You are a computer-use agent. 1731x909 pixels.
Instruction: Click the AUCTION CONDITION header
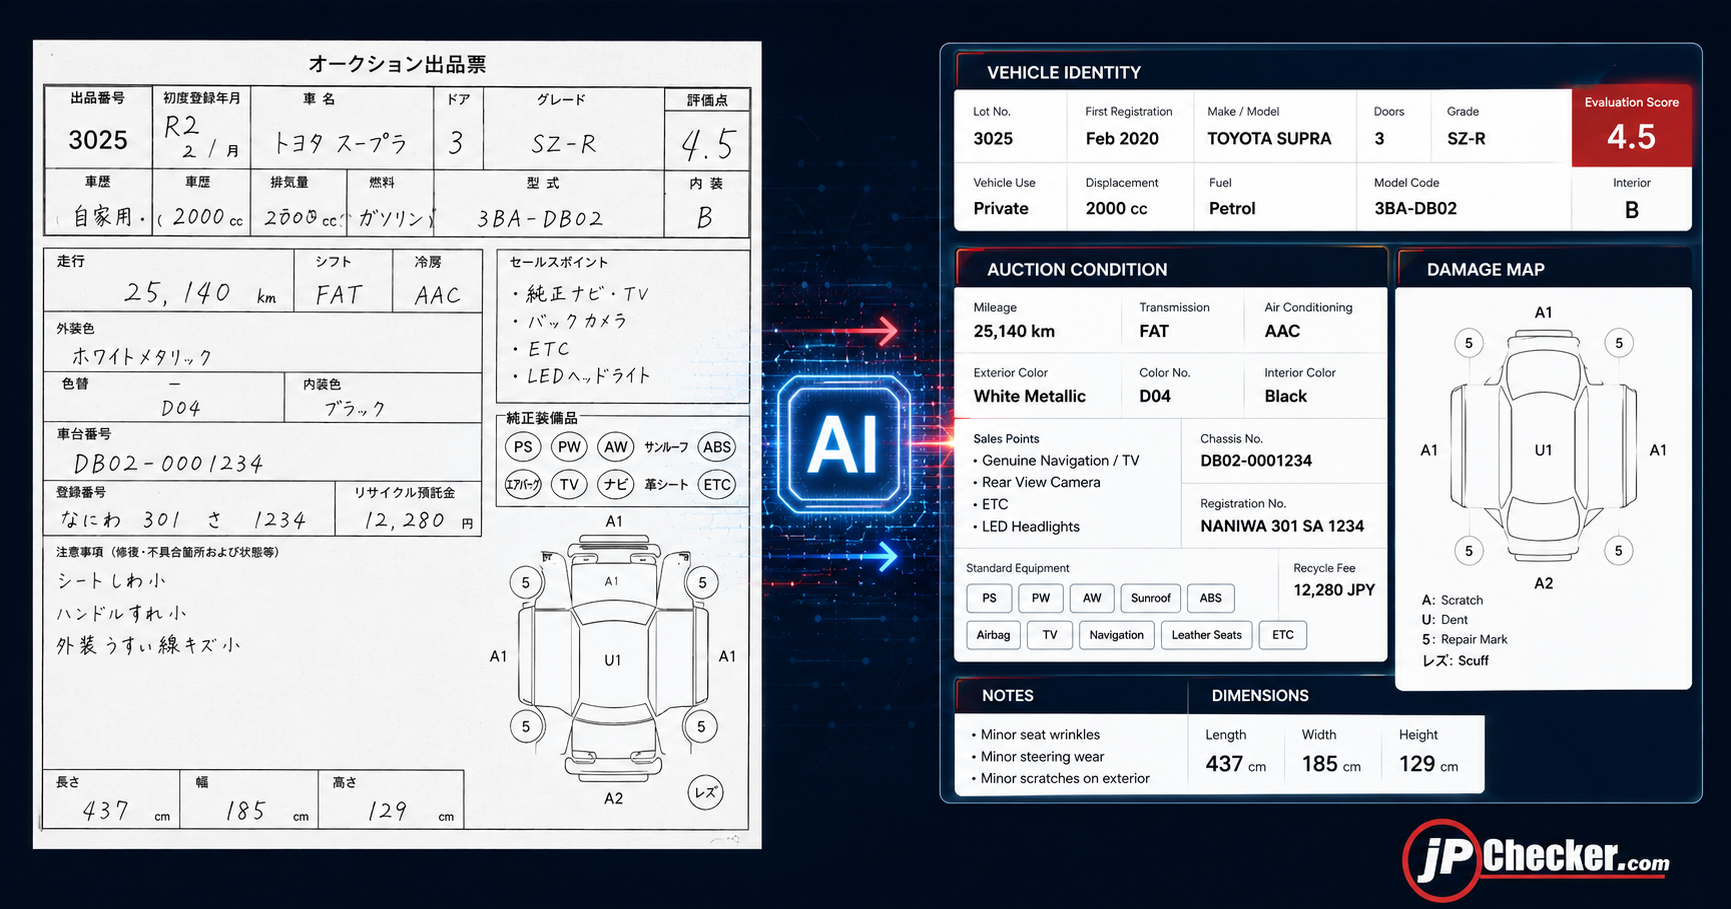coord(1077,270)
